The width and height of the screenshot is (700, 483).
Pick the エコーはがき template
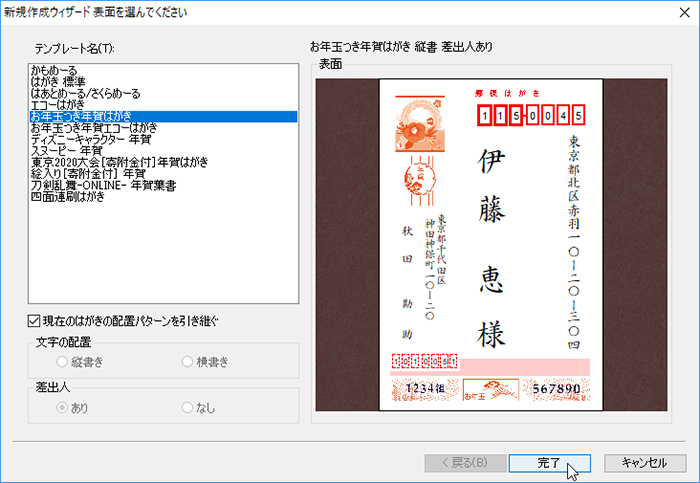click(x=59, y=105)
